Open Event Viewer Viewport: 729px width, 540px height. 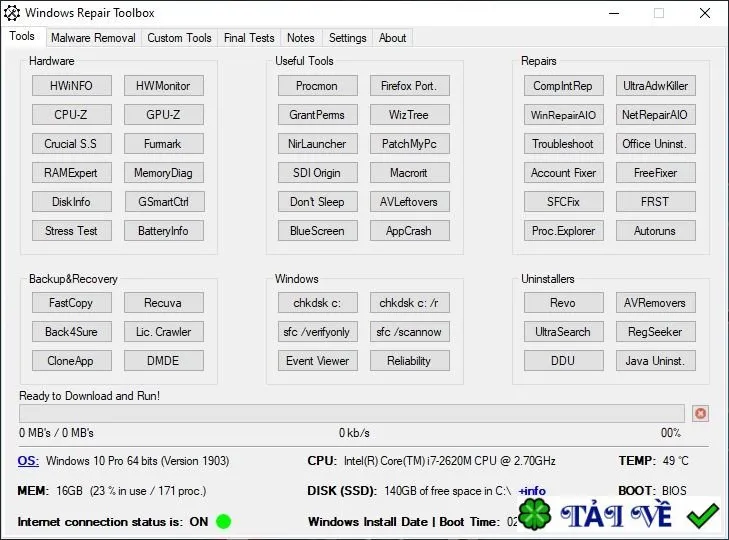[x=318, y=360]
